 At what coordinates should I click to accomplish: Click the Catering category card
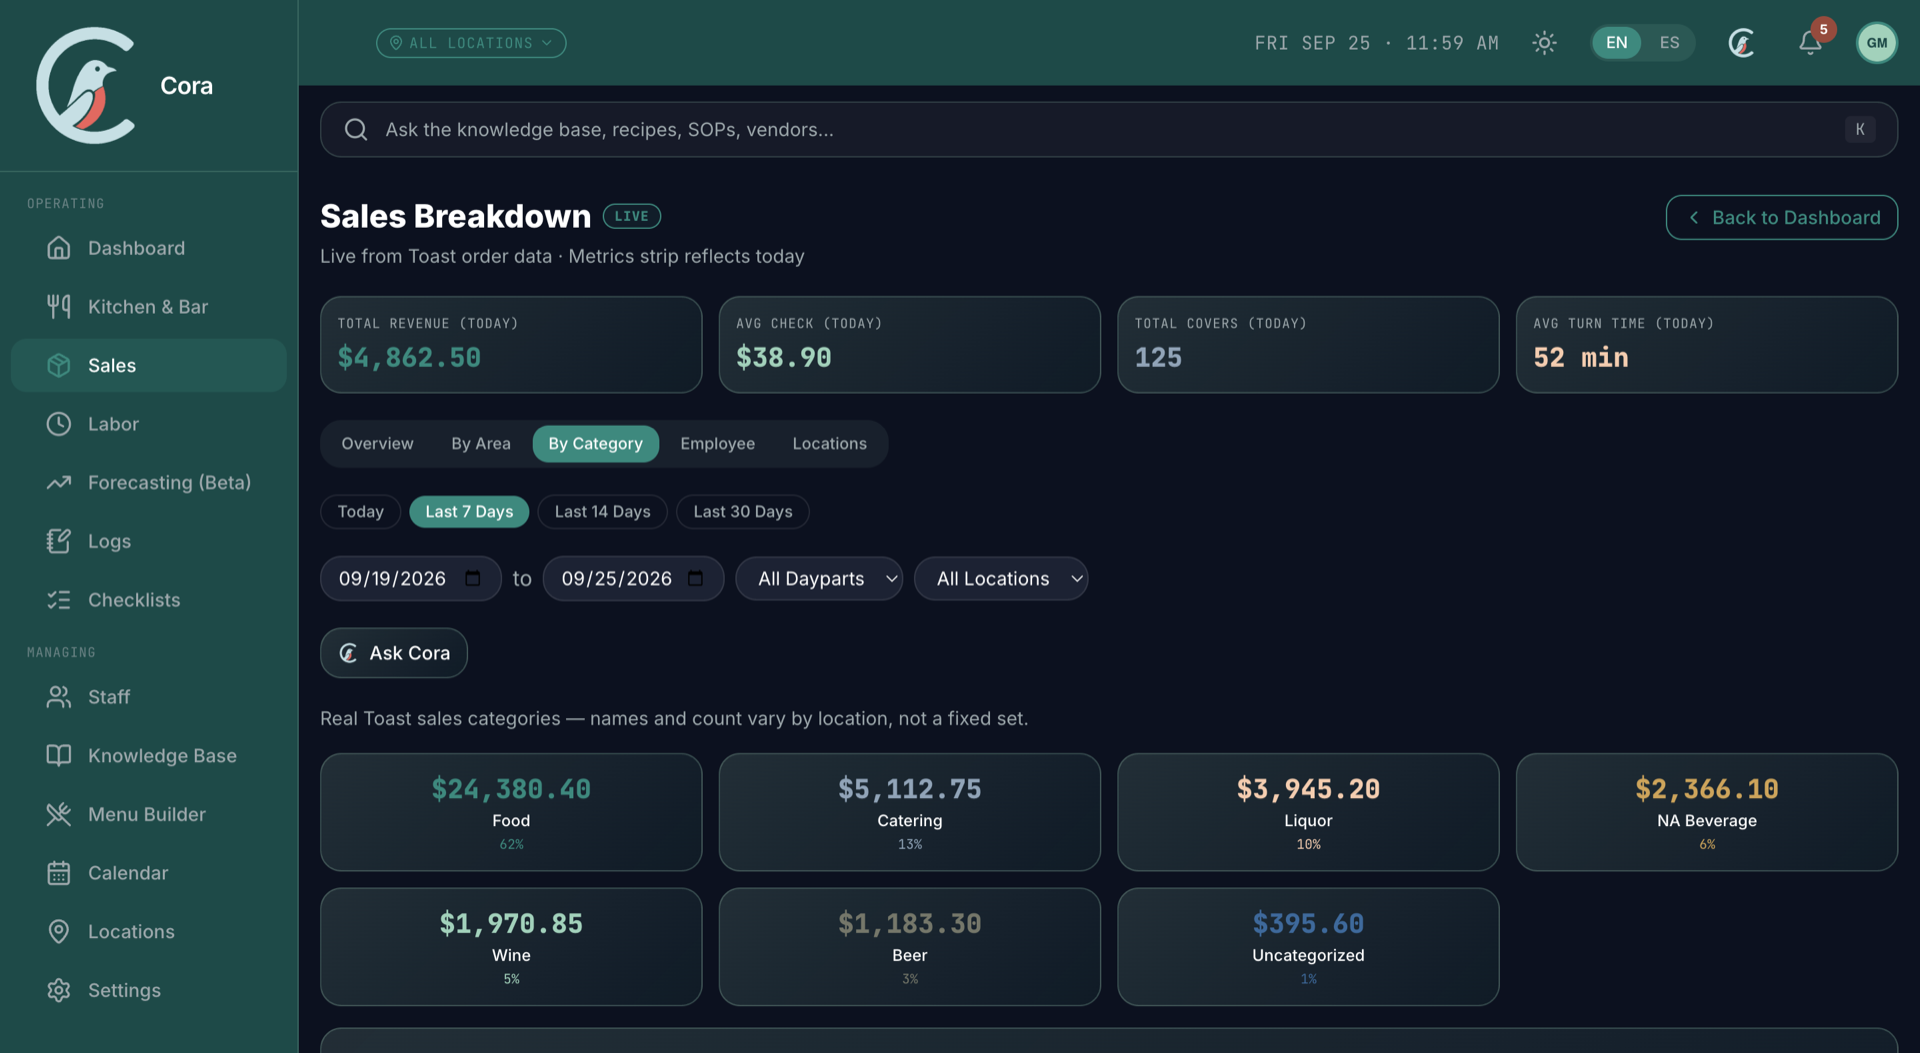coord(909,812)
